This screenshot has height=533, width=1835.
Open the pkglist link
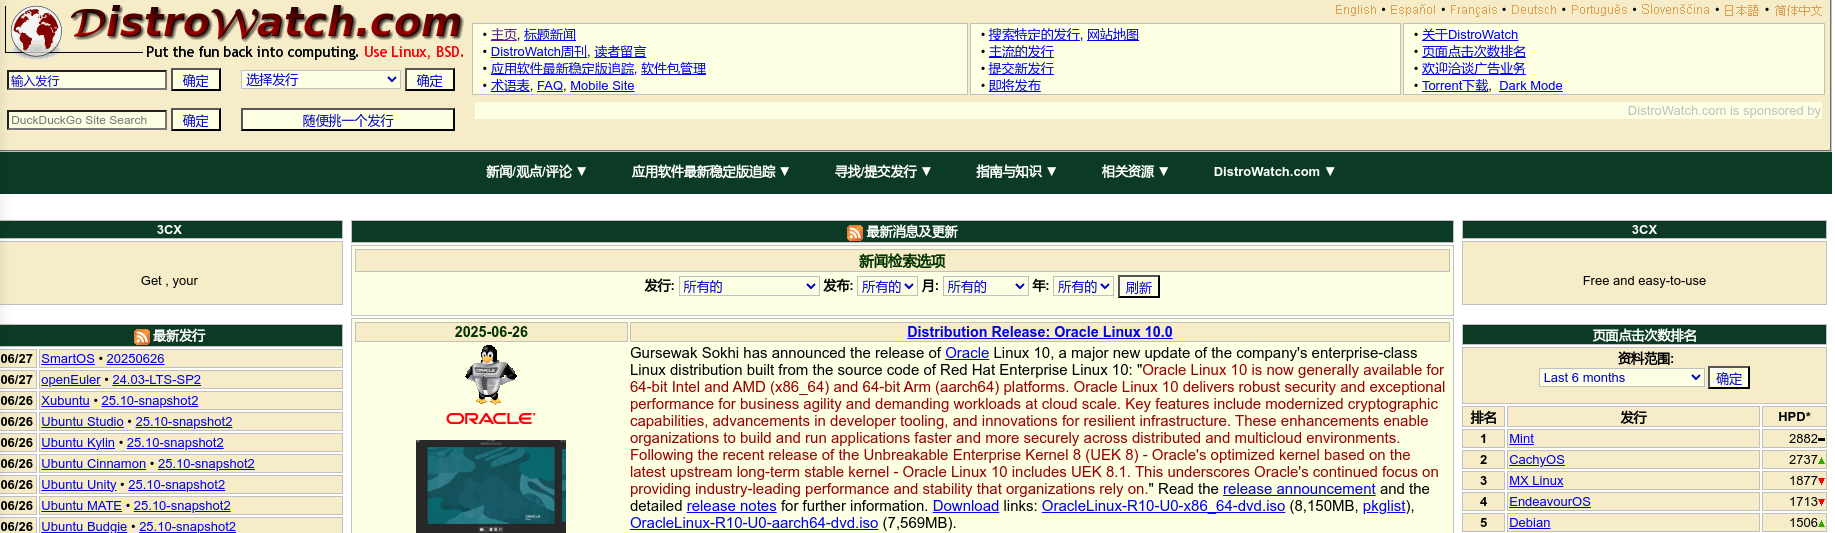pyautogui.click(x=1384, y=506)
